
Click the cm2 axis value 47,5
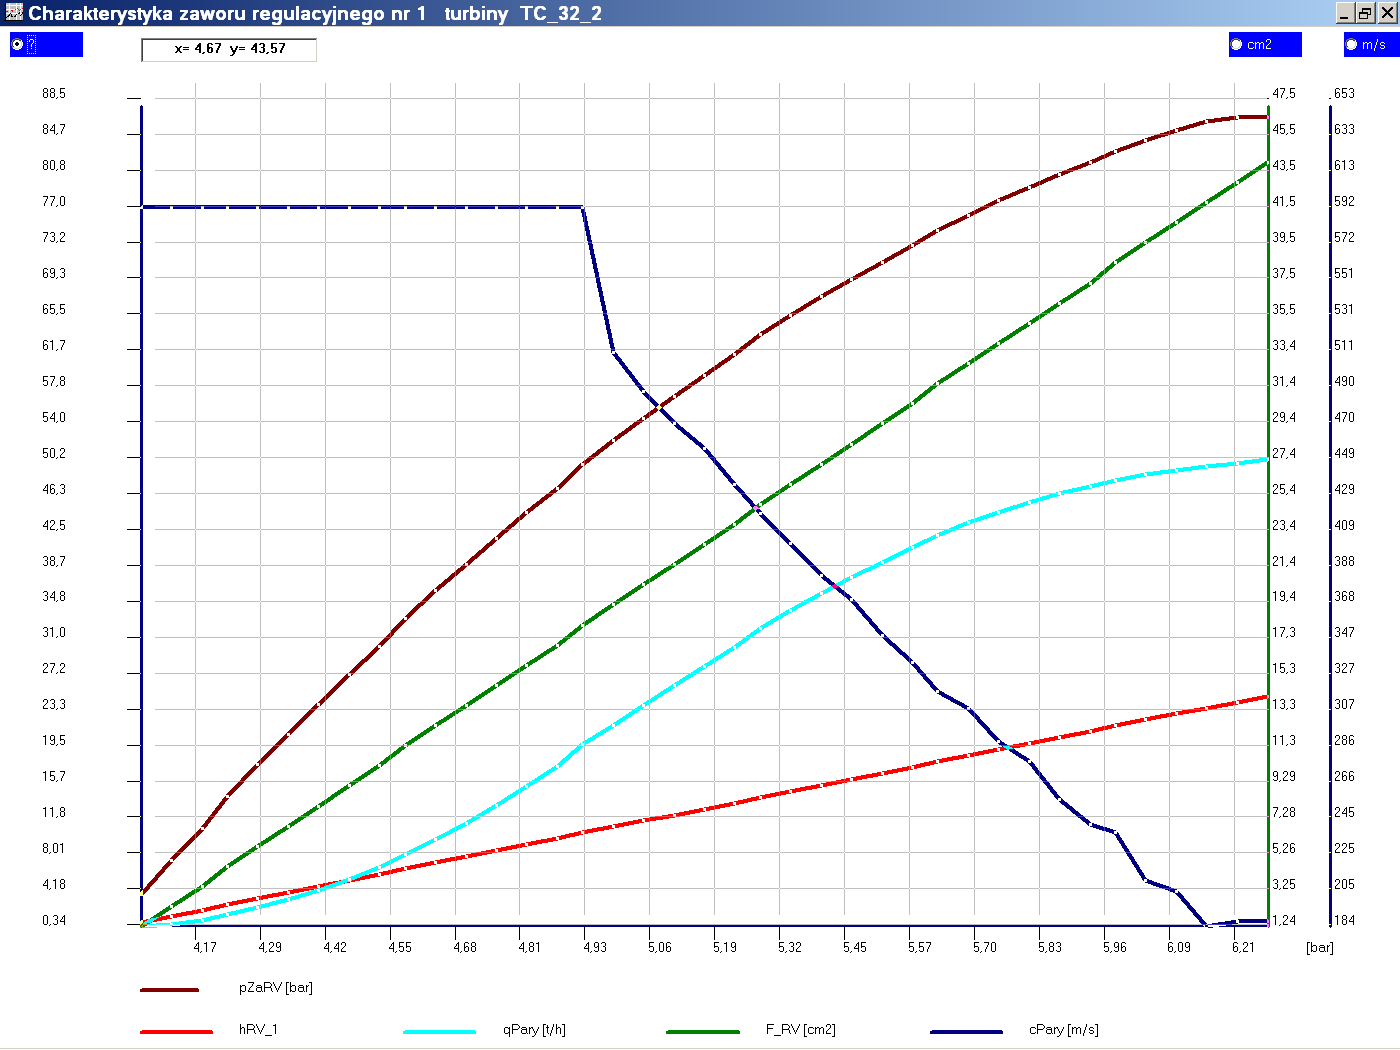(x=1284, y=94)
